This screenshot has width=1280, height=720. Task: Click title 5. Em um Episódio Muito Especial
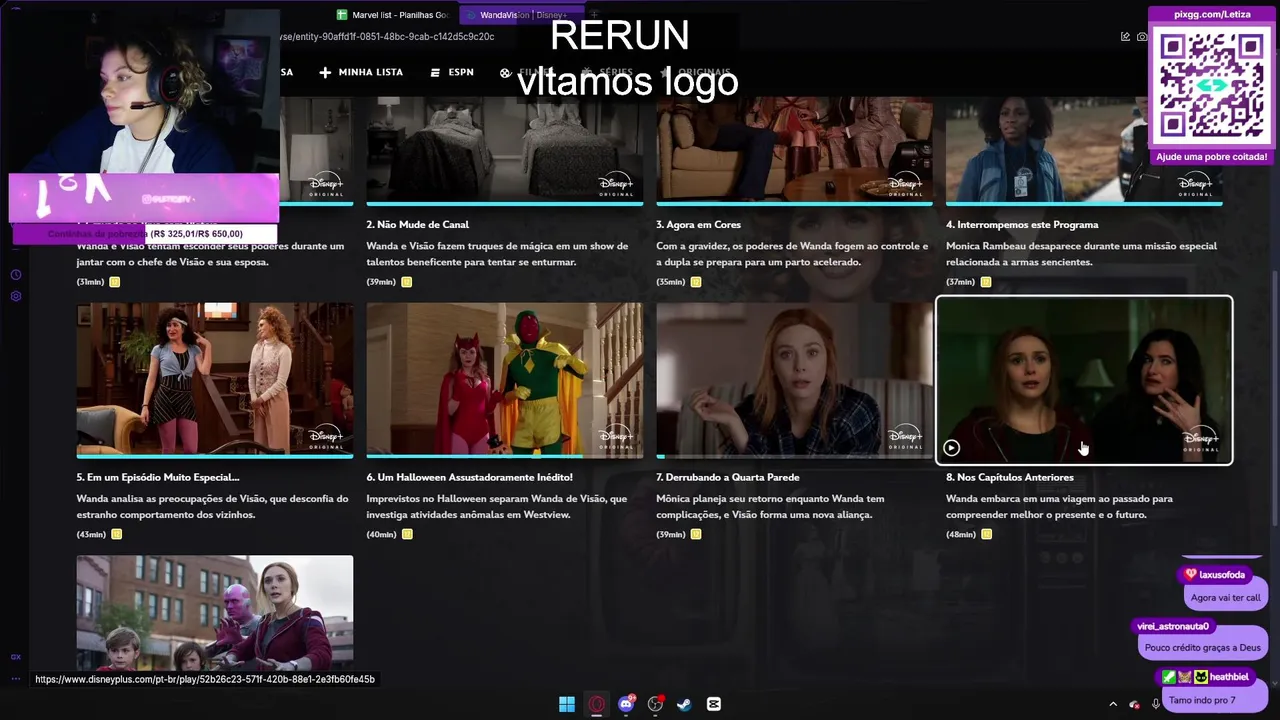(x=158, y=477)
